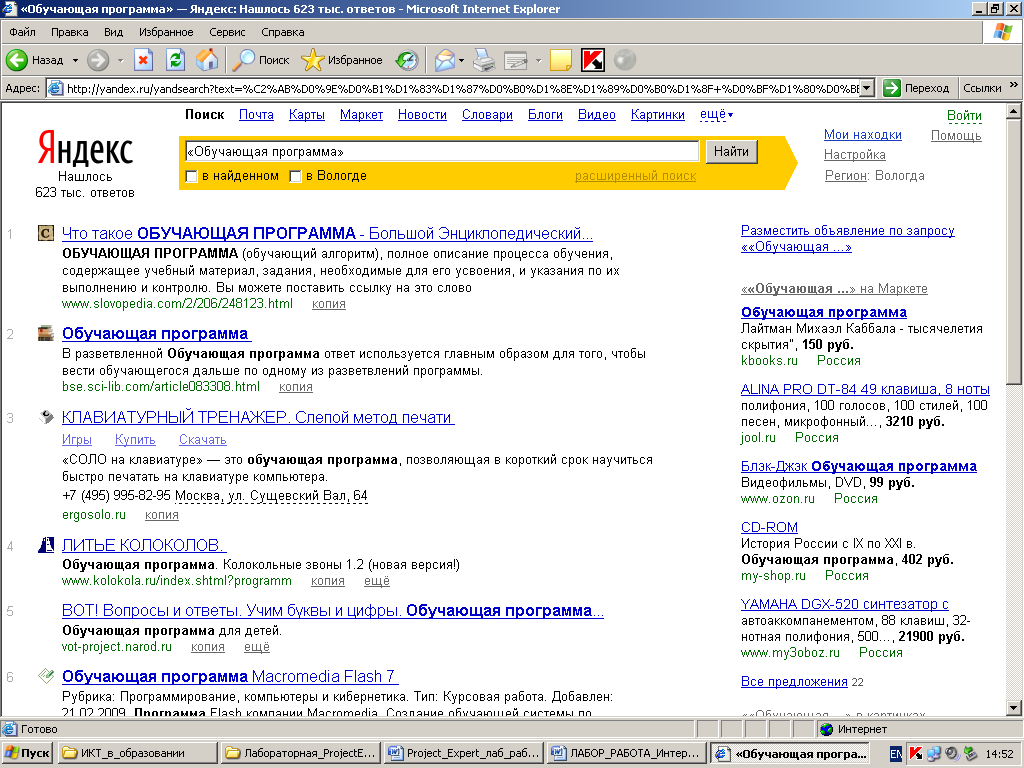Click the icon beside the Macromedia Flash 7 result
Screen dimensions: 1024x768
click(x=46, y=676)
